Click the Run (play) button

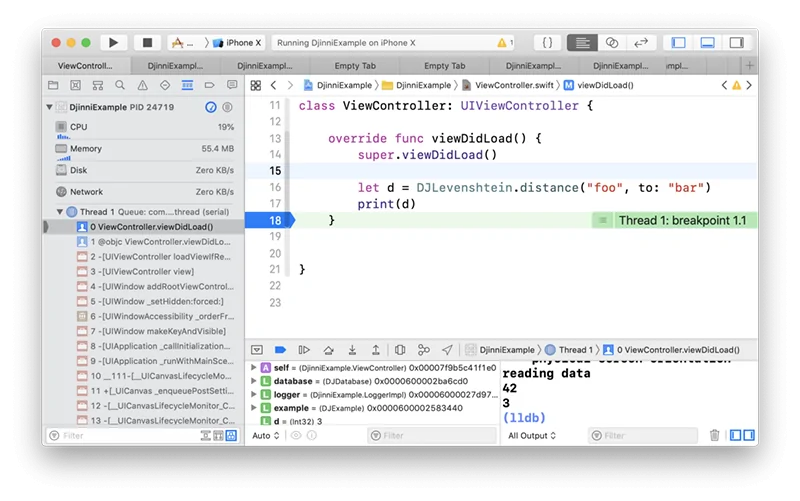pos(113,43)
